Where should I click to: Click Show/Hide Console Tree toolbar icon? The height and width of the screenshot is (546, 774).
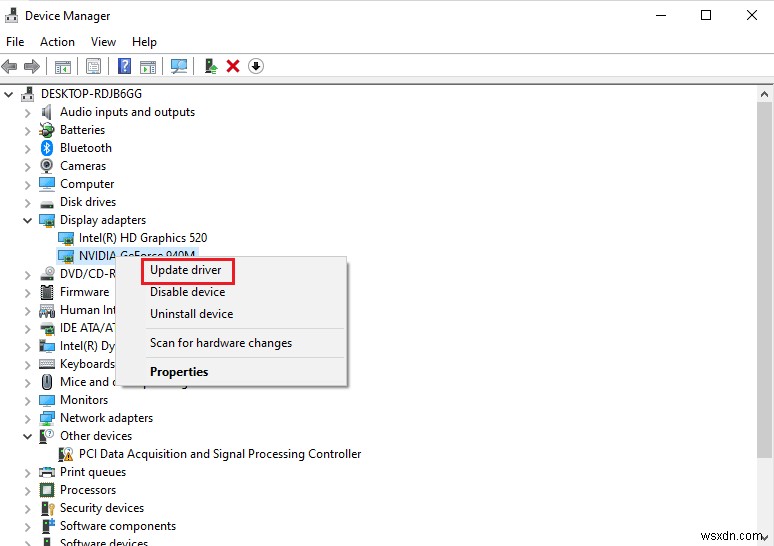pos(63,66)
